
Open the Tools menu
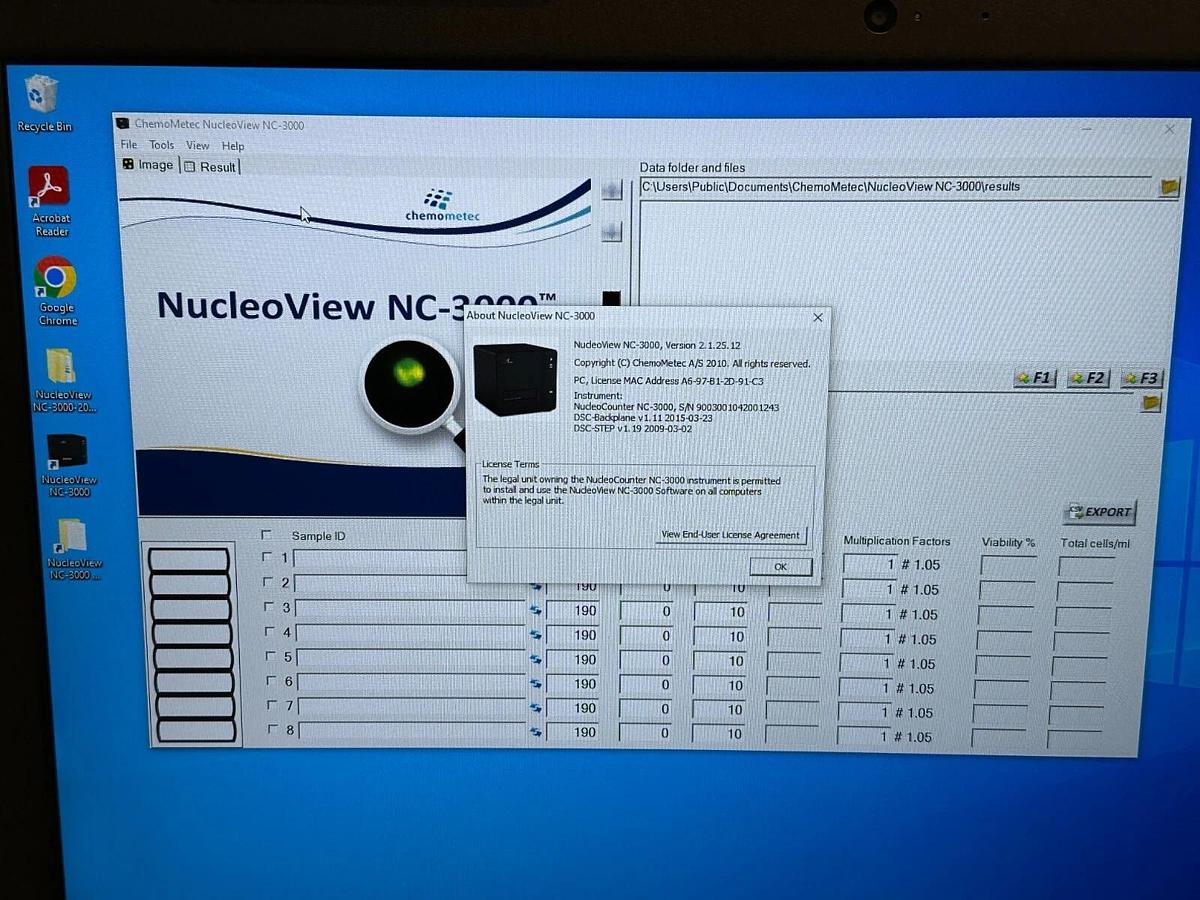[x=162, y=145]
